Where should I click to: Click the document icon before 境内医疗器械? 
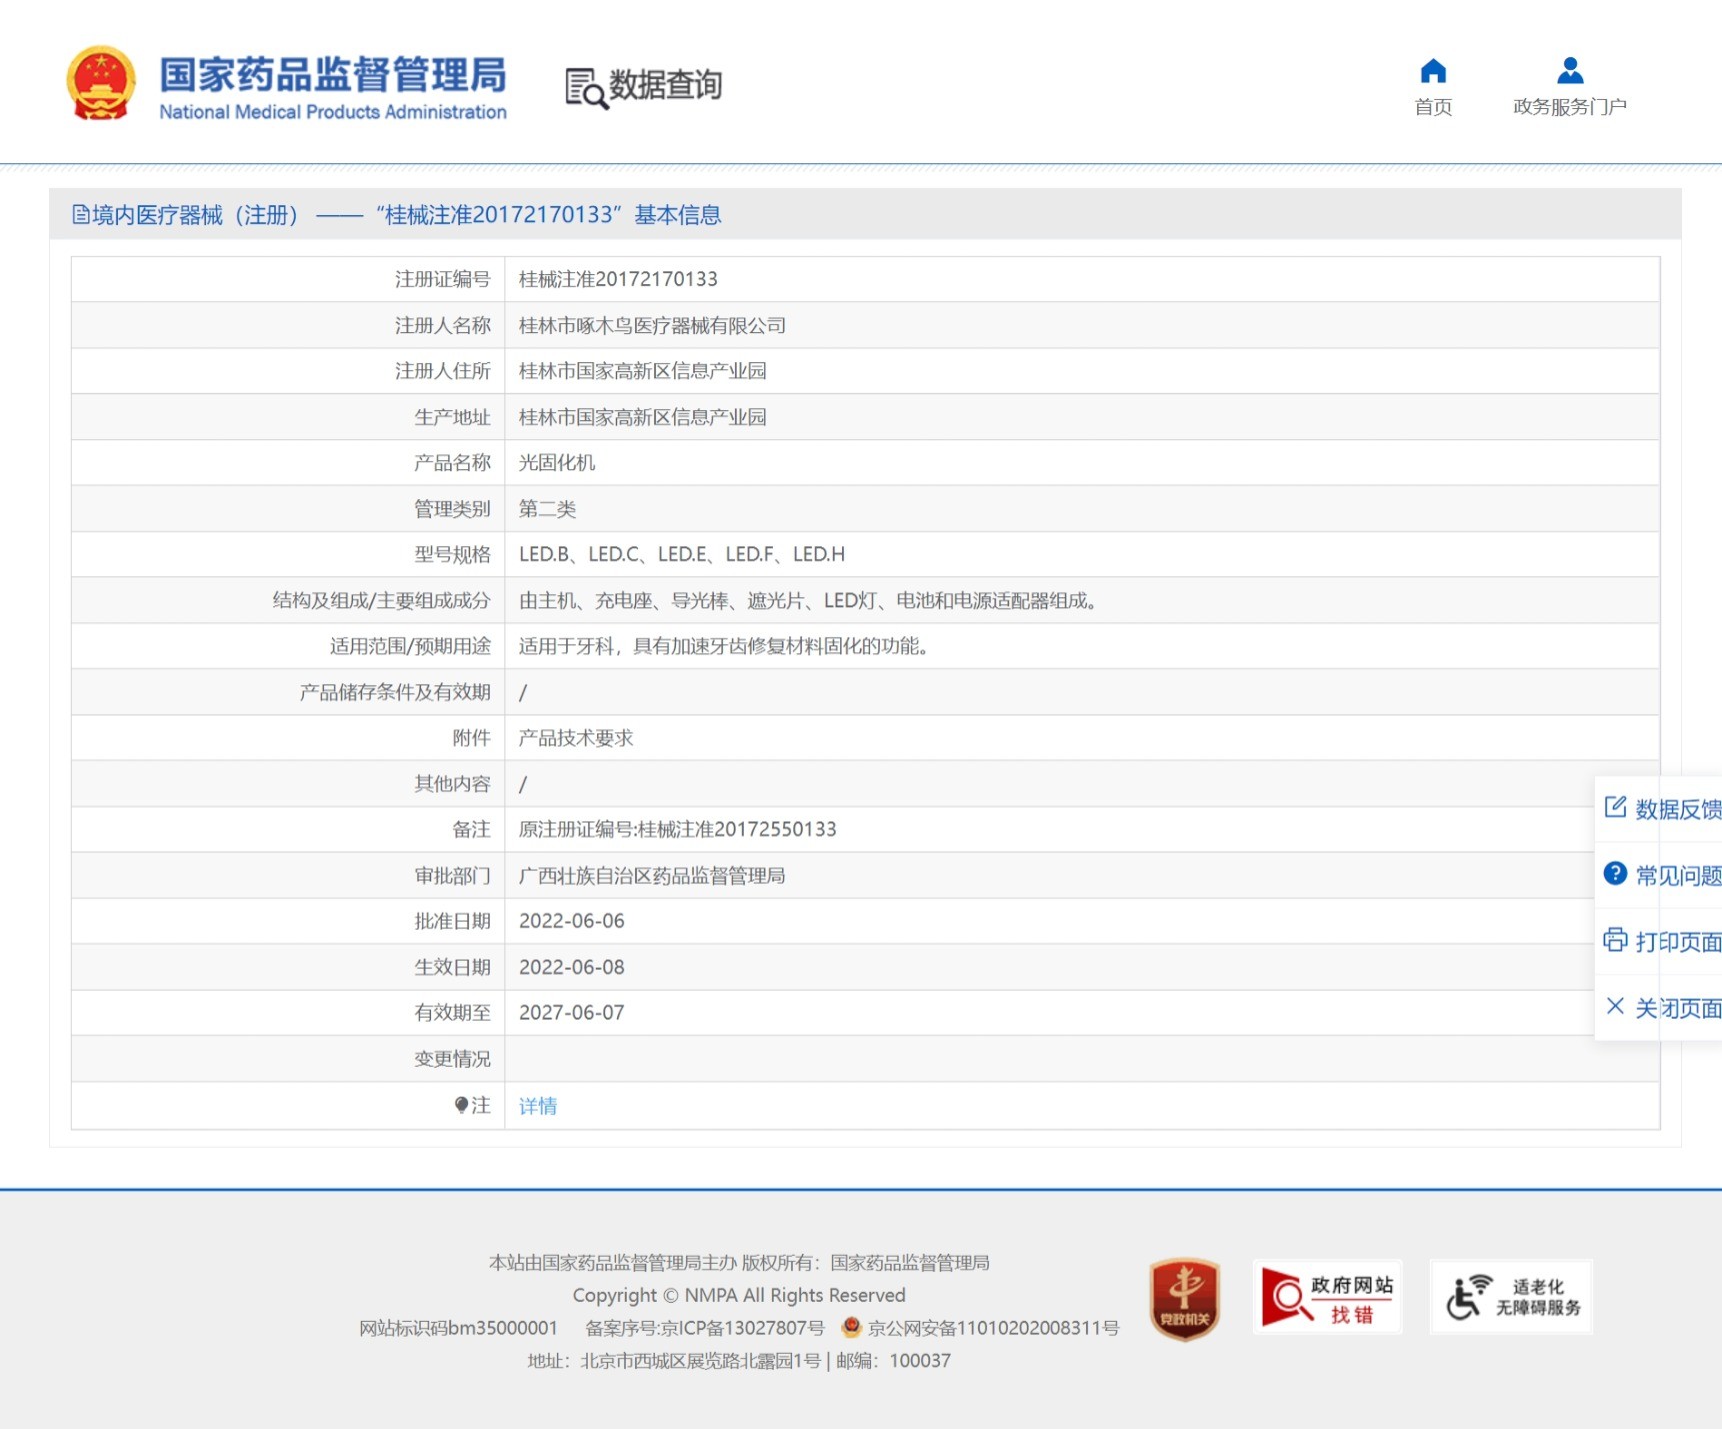tap(80, 215)
